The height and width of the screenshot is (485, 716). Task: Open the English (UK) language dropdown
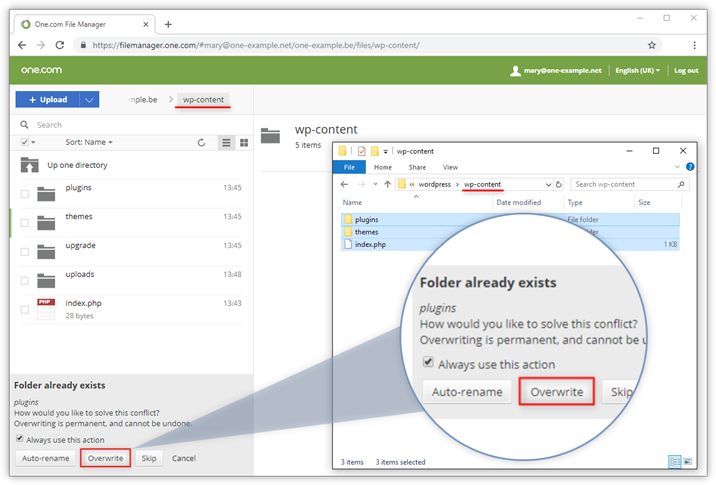(x=637, y=70)
